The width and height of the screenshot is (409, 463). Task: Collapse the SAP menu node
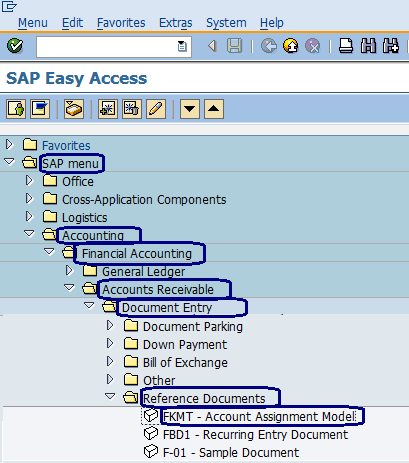[9, 162]
